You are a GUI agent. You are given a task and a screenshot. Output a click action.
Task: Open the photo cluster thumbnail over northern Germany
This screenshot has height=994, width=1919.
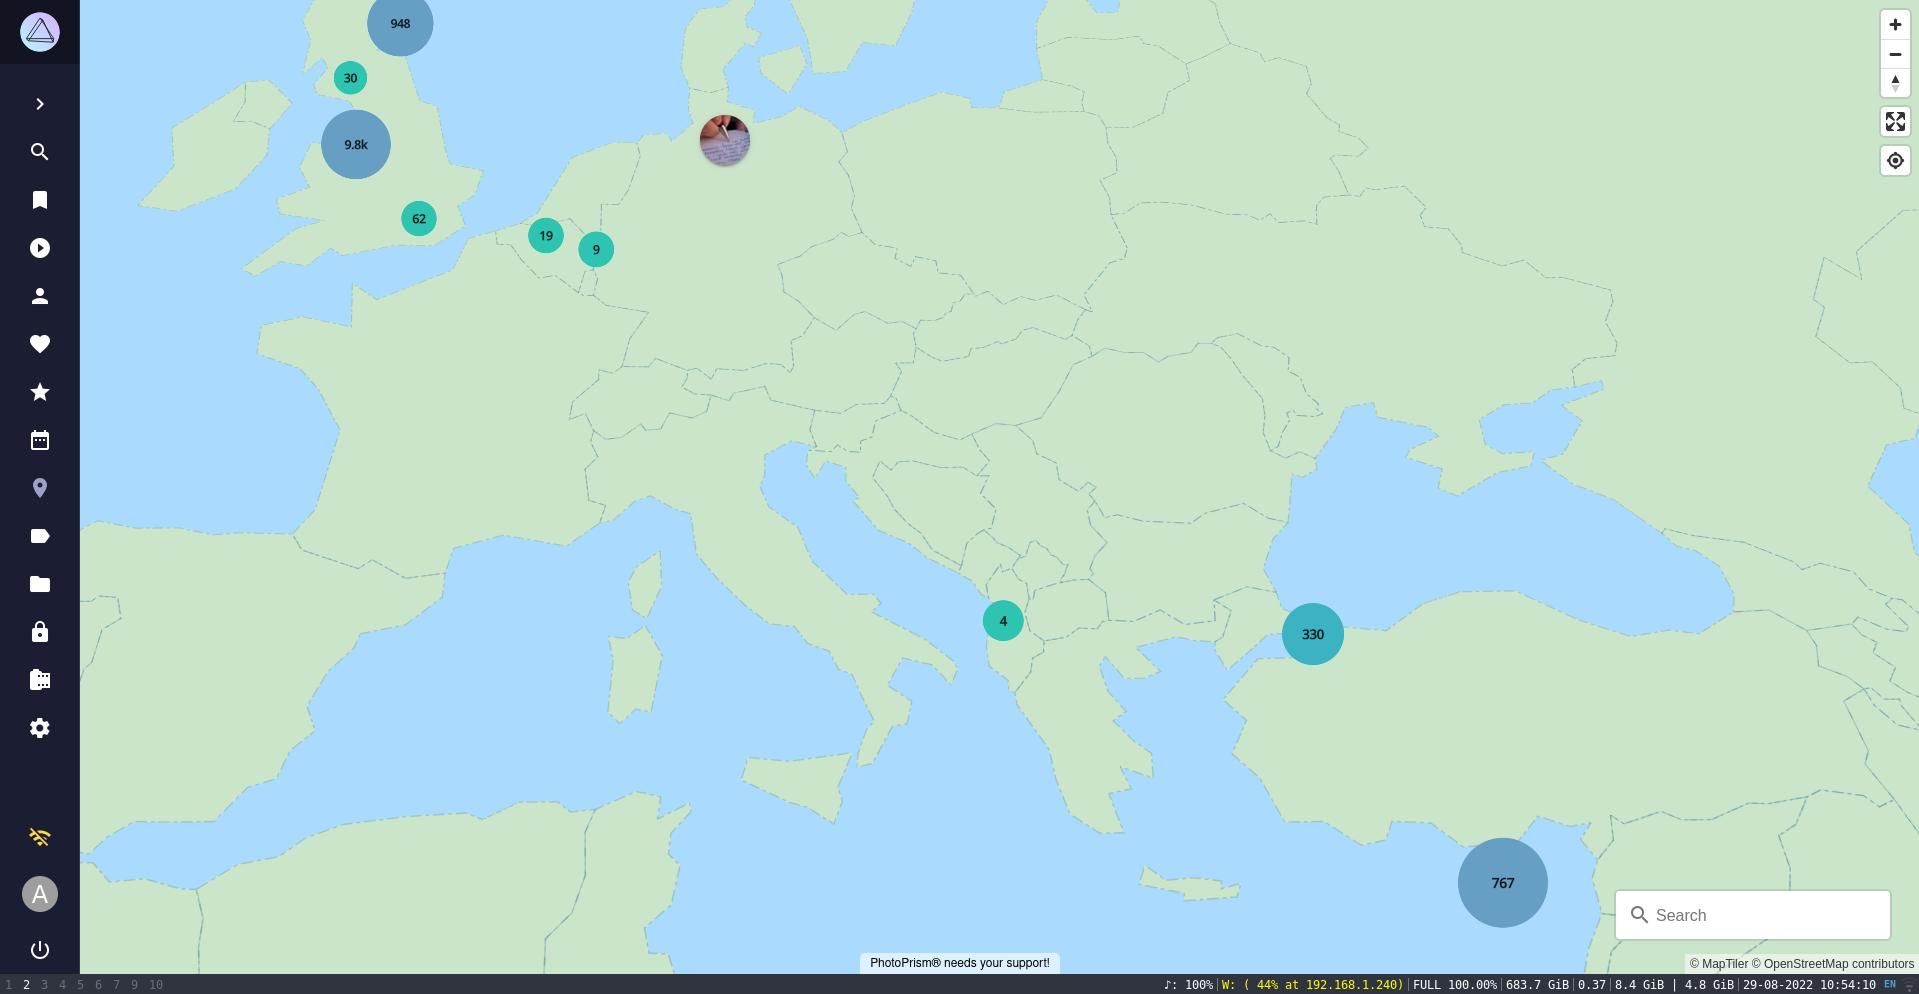click(724, 140)
